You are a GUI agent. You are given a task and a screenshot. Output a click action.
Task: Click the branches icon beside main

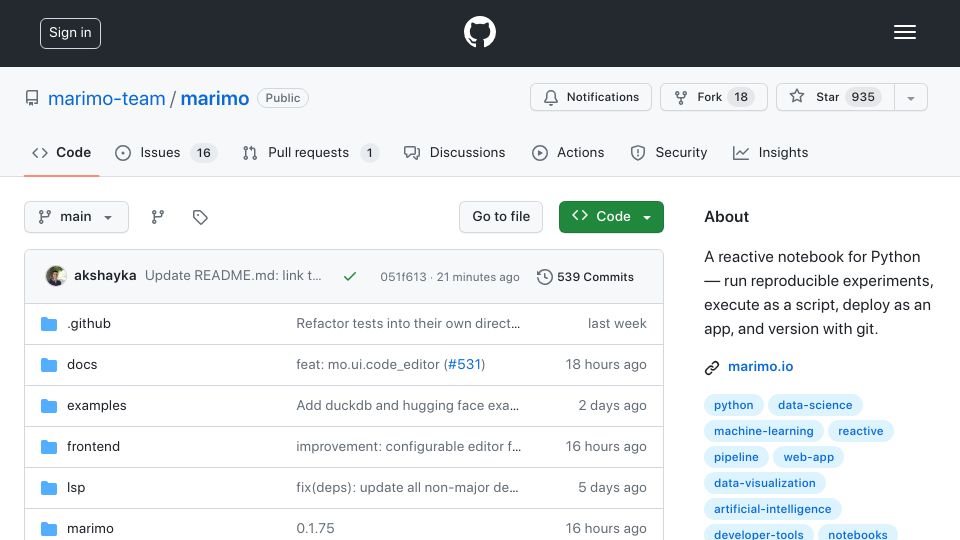pyautogui.click(x=158, y=217)
